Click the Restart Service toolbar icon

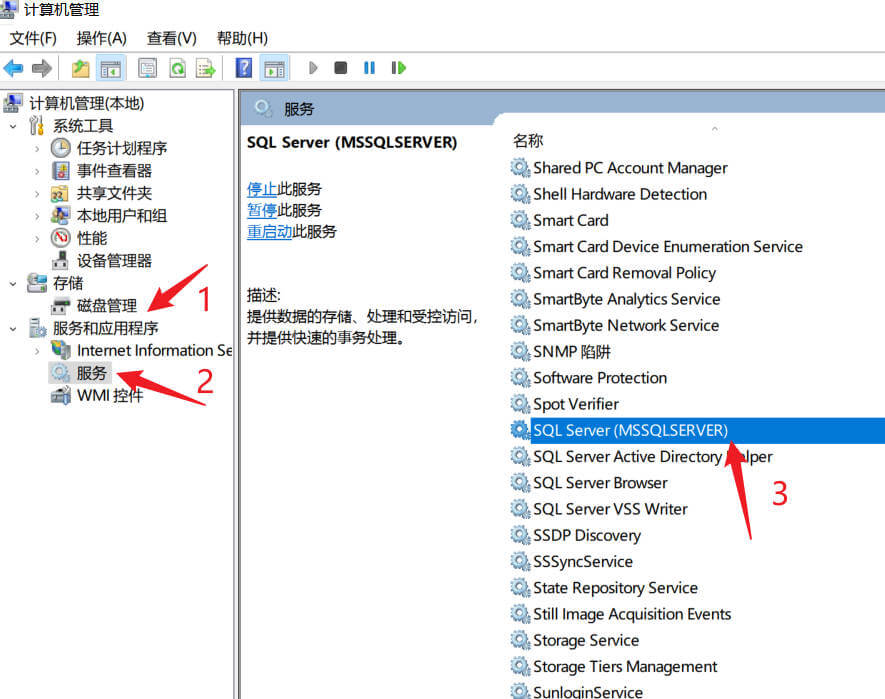pos(398,68)
